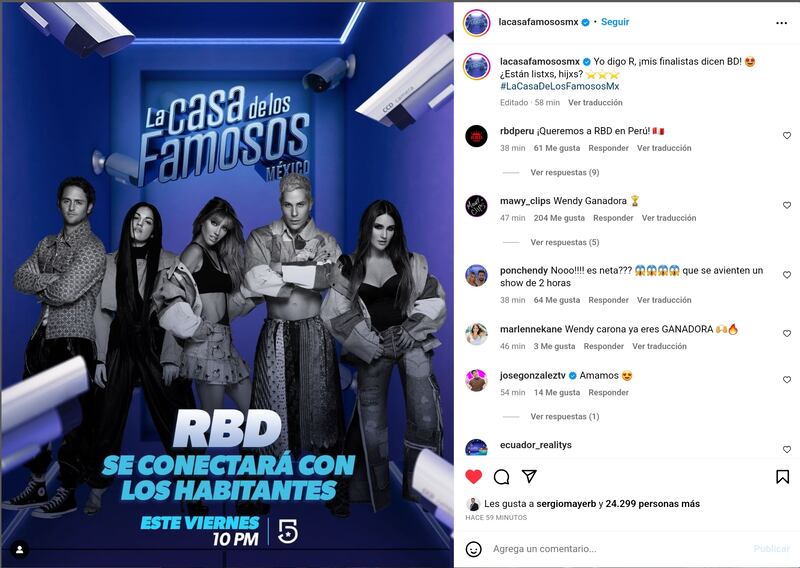Share the post using the paper plane icon
Screen dimensions: 800x568
point(529,476)
